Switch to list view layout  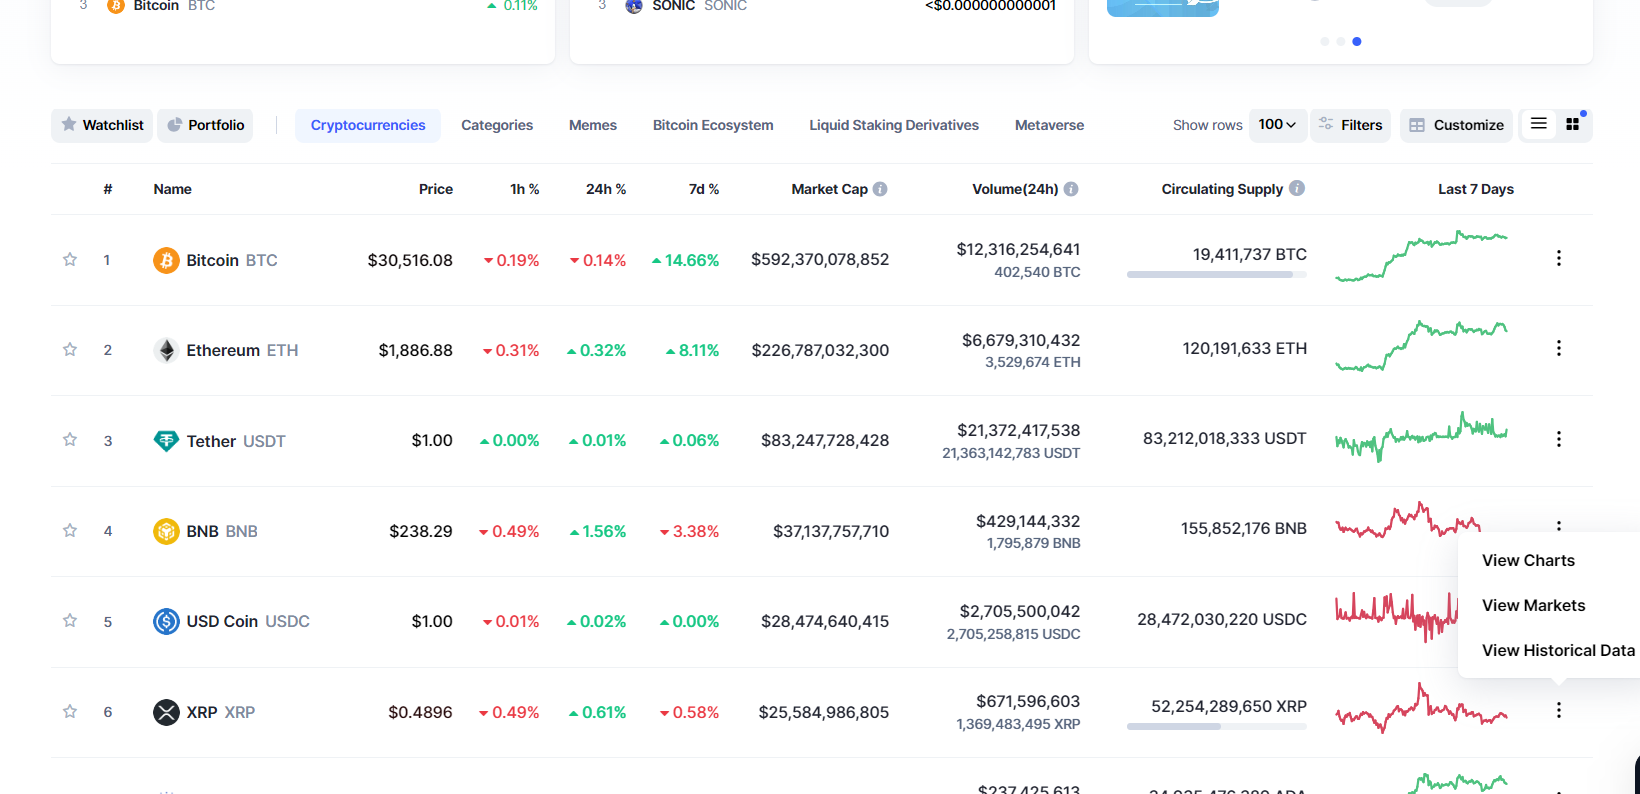(1539, 124)
